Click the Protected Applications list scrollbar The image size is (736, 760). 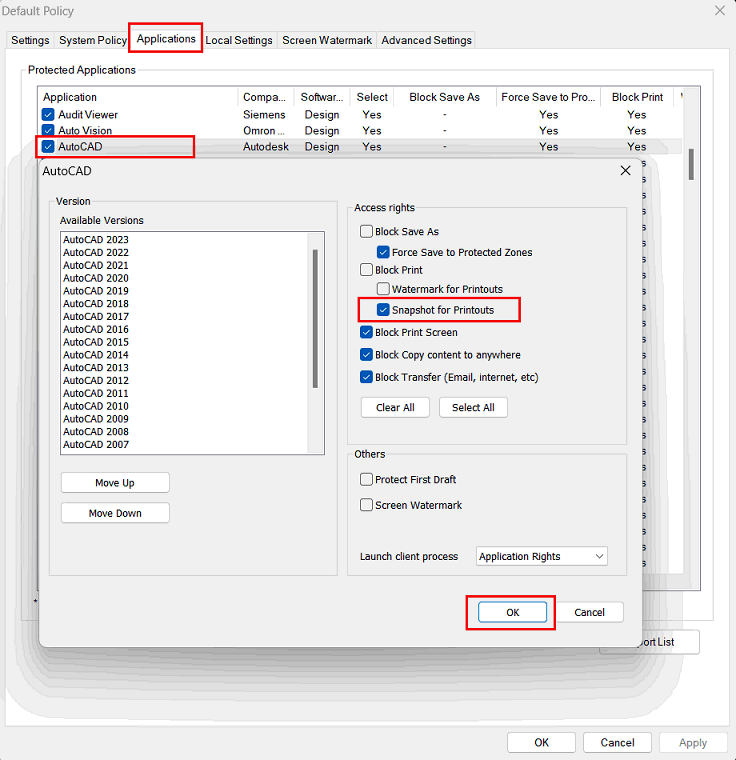click(691, 164)
